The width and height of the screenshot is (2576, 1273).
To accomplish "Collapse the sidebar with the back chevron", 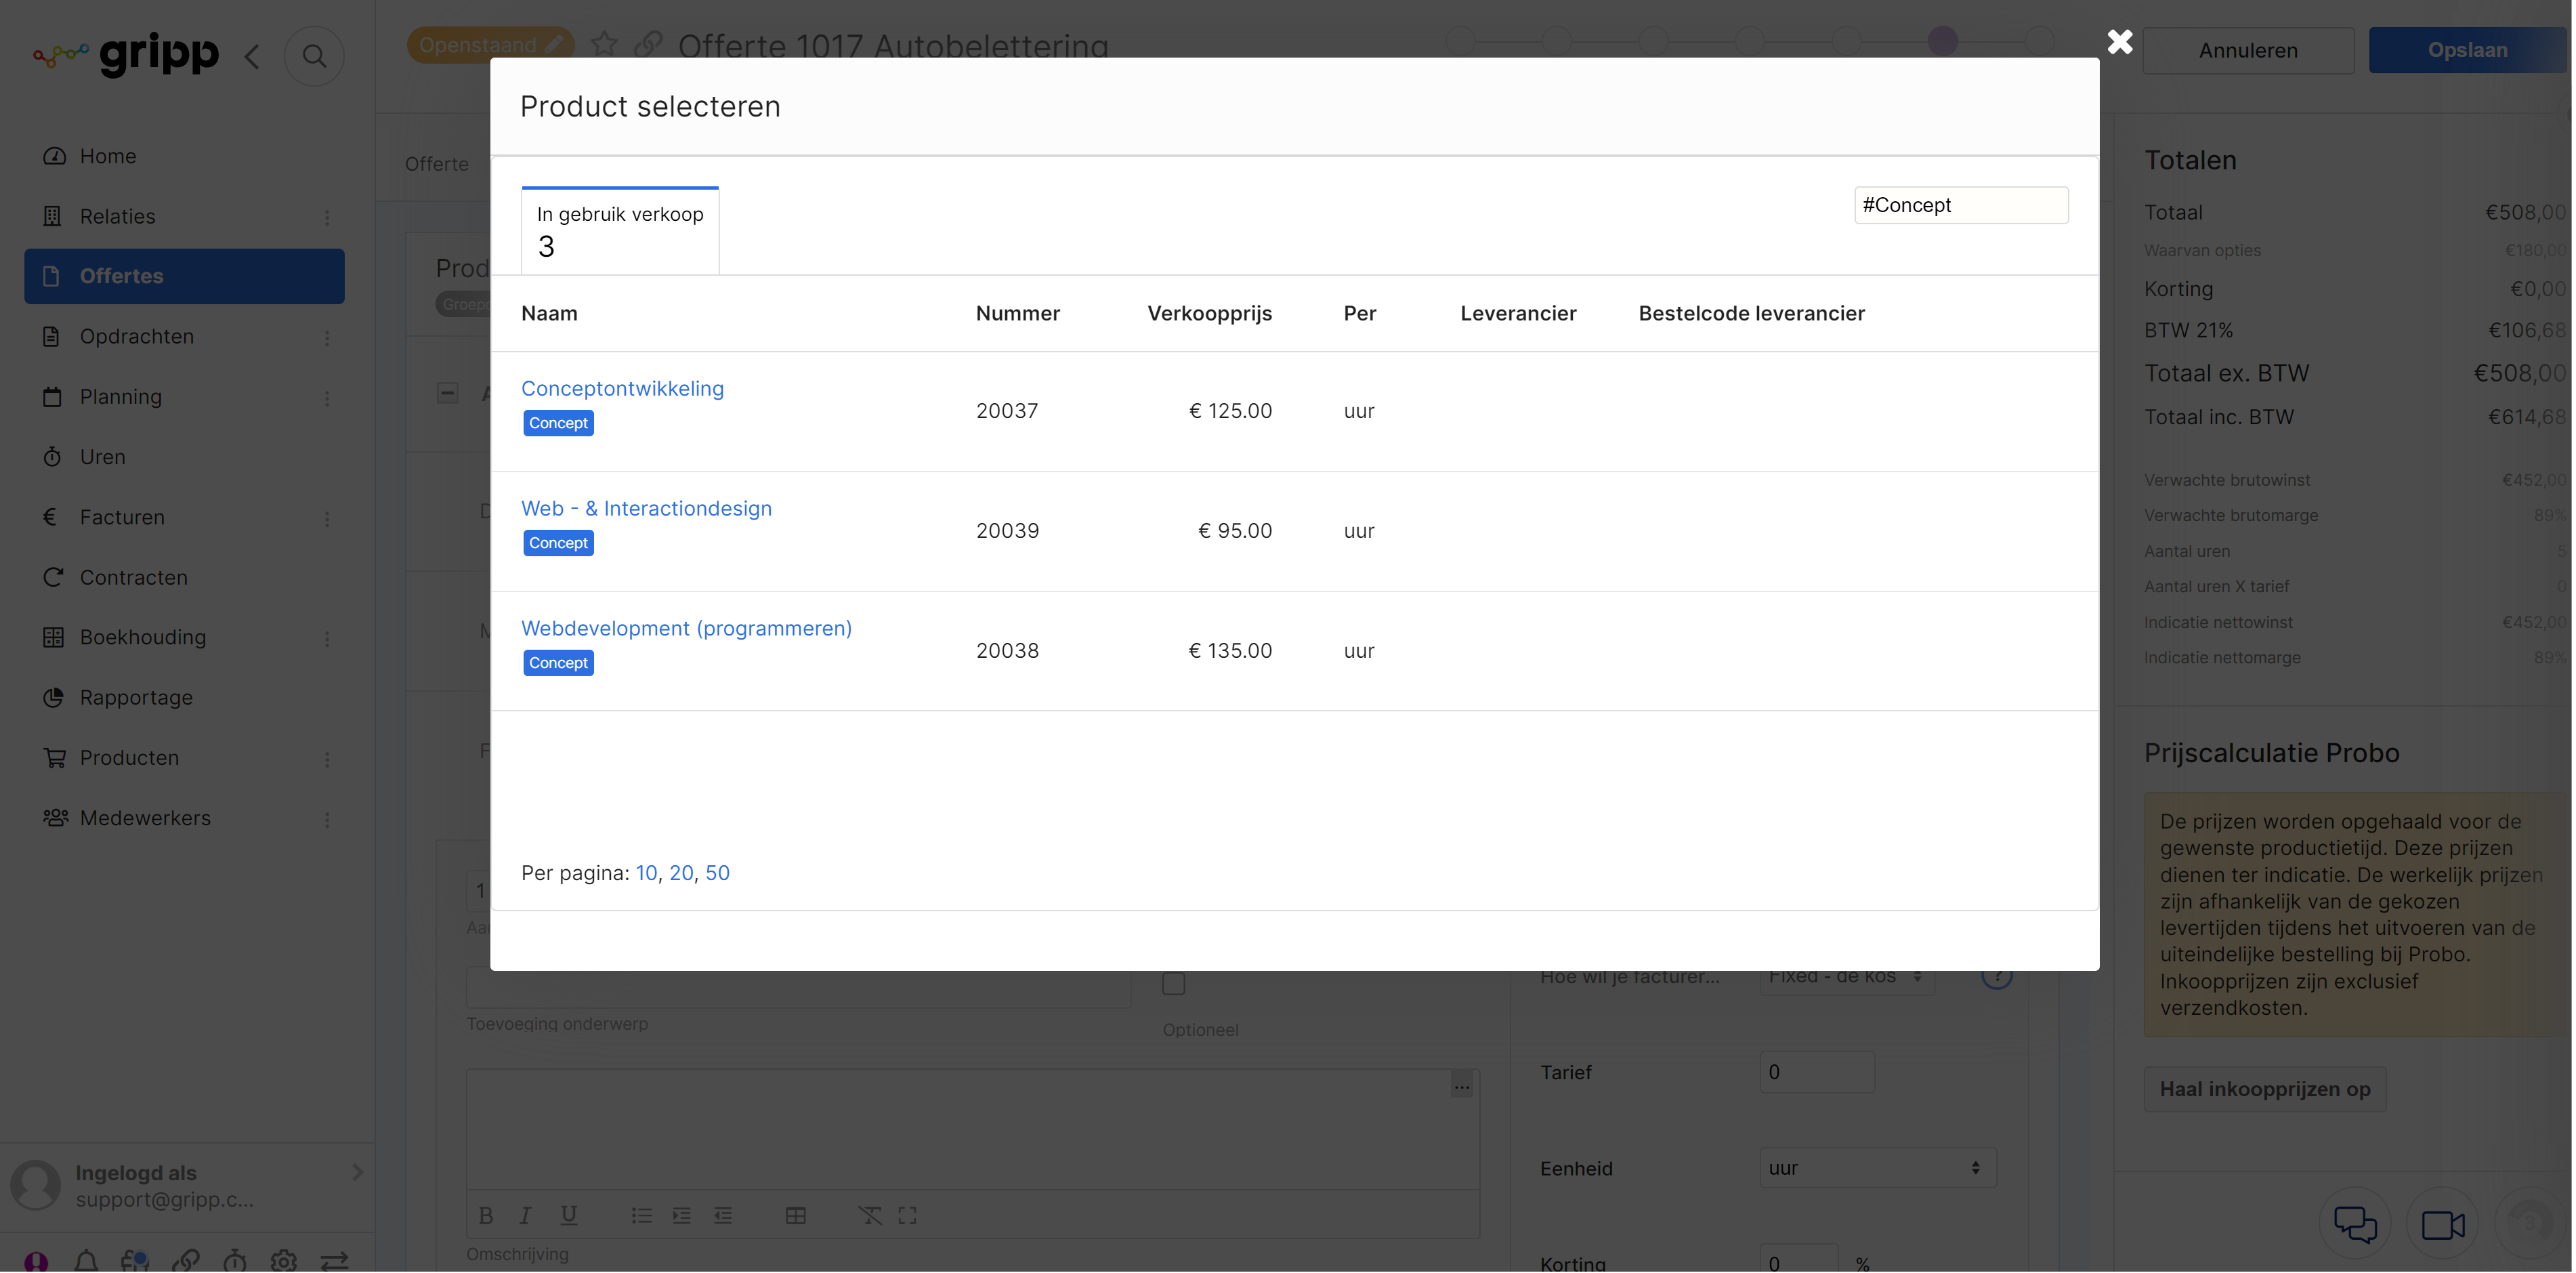I will [252, 56].
